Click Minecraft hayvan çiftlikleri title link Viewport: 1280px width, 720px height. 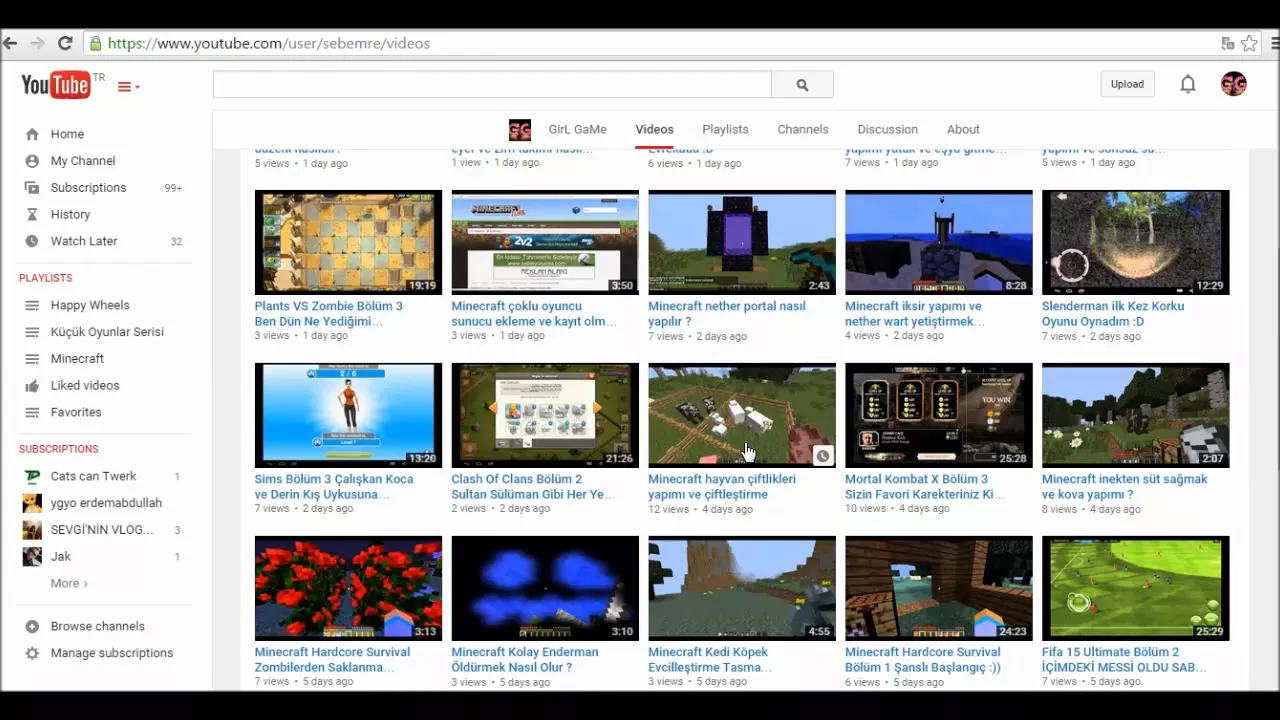pyautogui.click(x=722, y=486)
